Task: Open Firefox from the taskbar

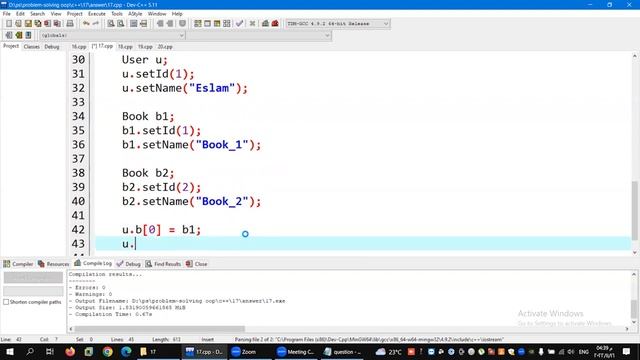Action: [70, 351]
